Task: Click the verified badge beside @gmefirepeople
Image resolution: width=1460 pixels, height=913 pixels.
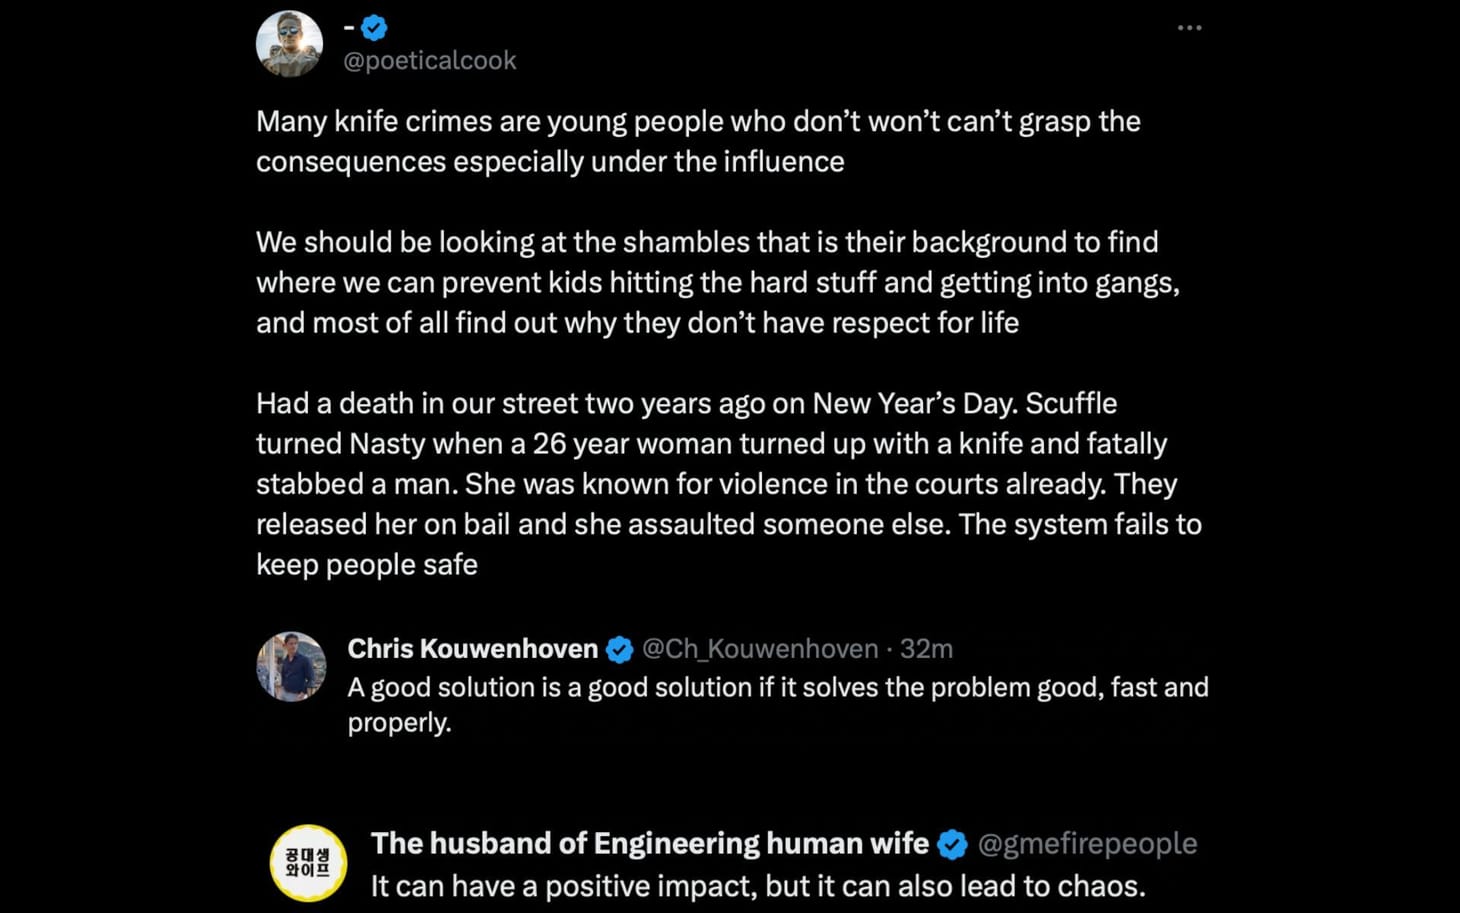Action: point(952,845)
